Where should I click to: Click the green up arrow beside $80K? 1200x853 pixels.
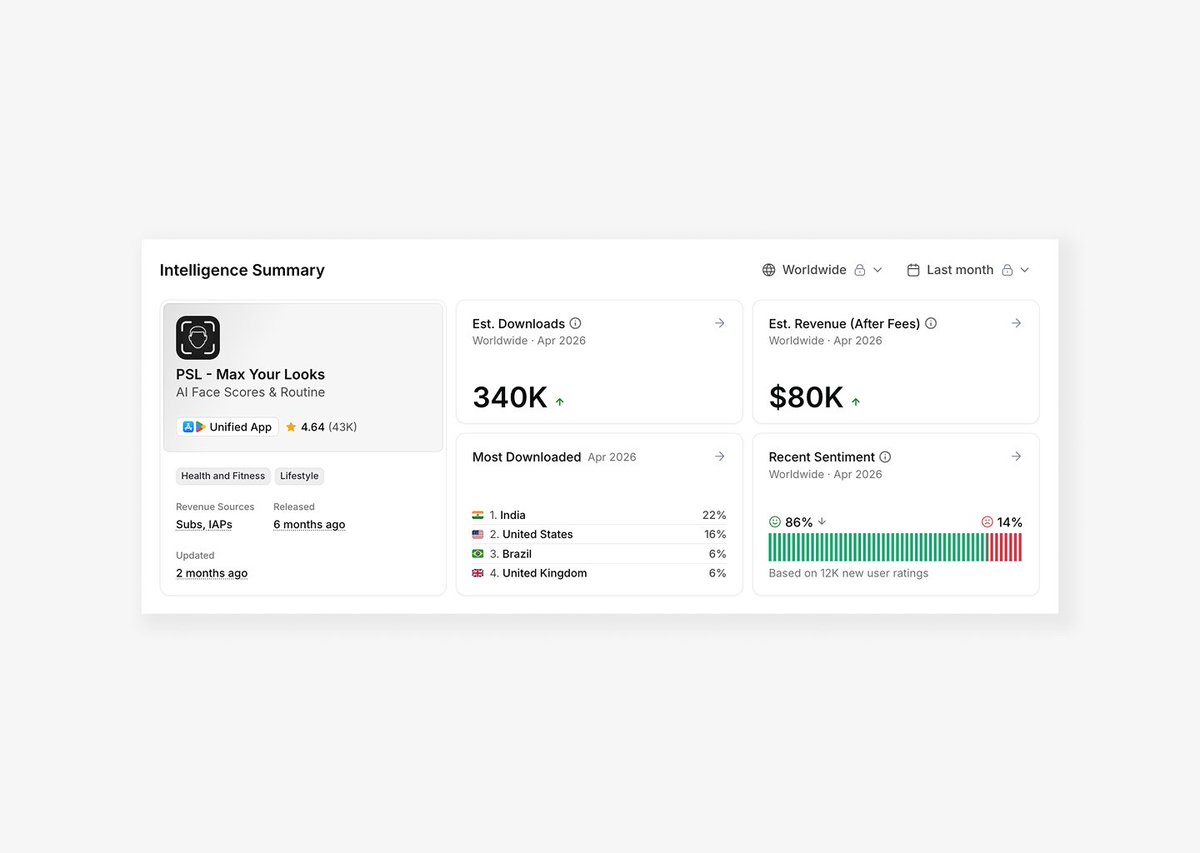[x=856, y=402]
